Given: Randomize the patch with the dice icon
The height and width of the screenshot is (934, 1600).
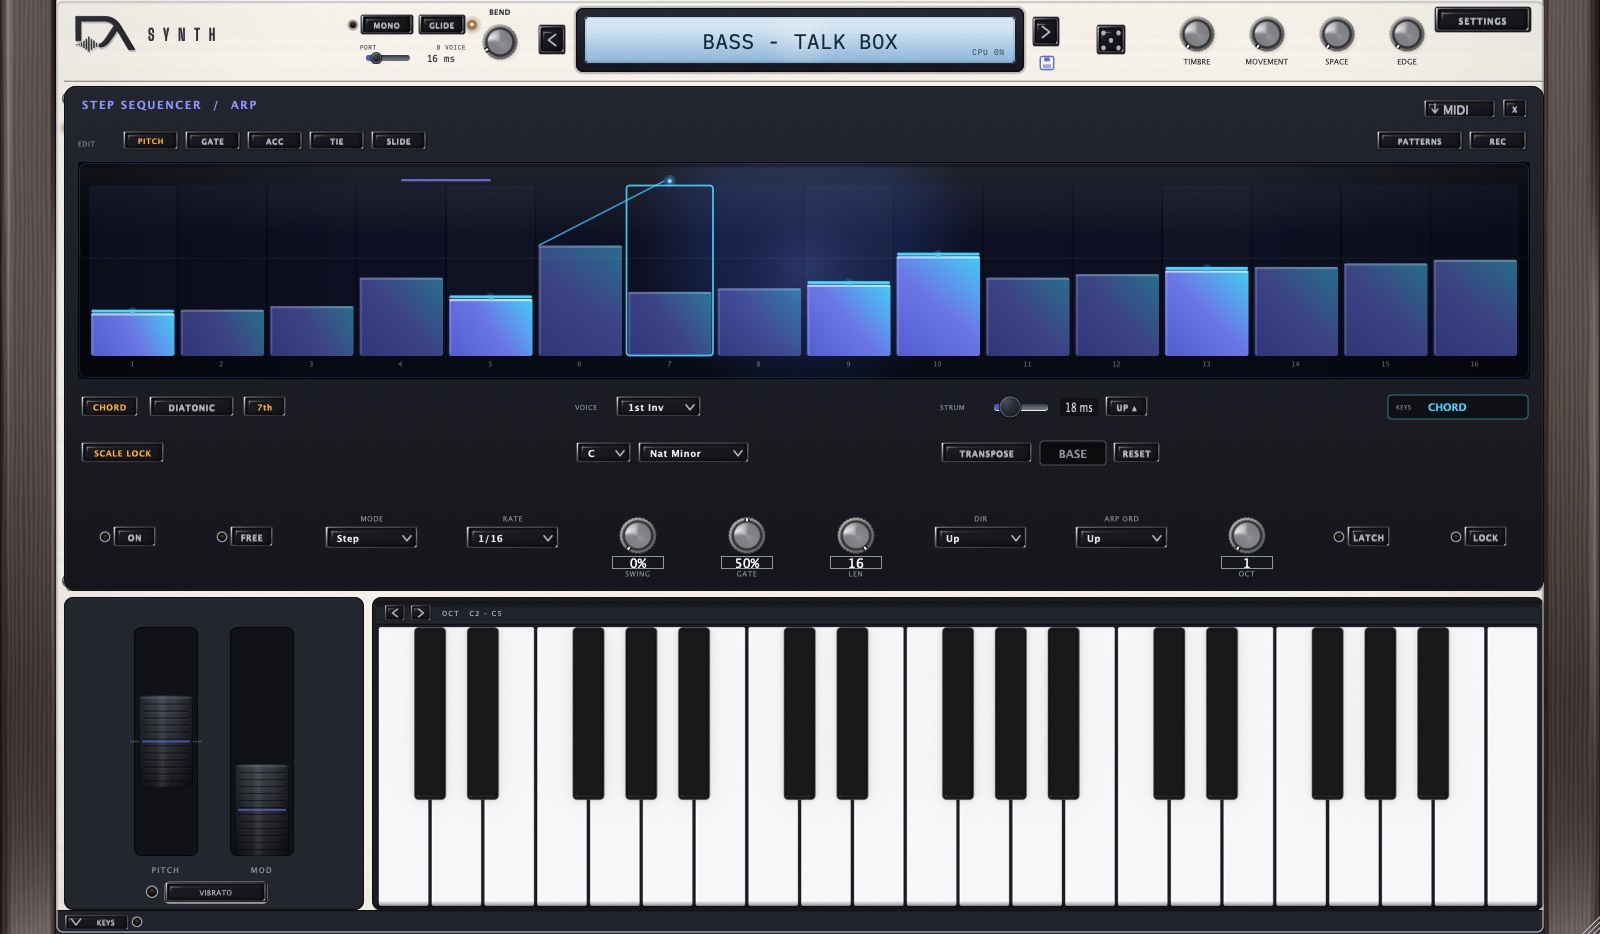Looking at the screenshot, I should pyautogui.click(x=1110, y=40).
